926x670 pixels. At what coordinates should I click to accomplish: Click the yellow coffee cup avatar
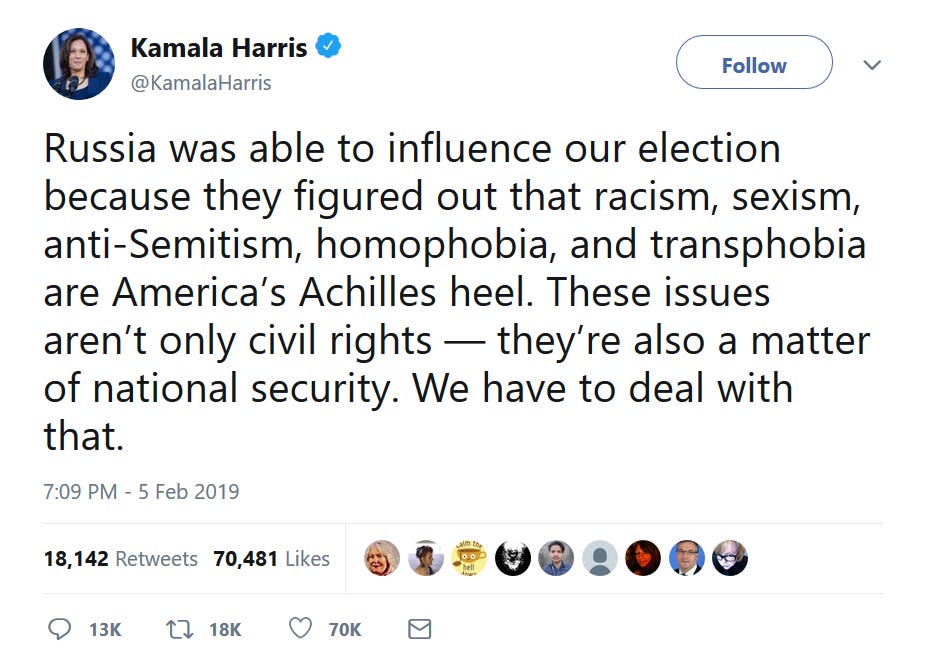point(469,557)
